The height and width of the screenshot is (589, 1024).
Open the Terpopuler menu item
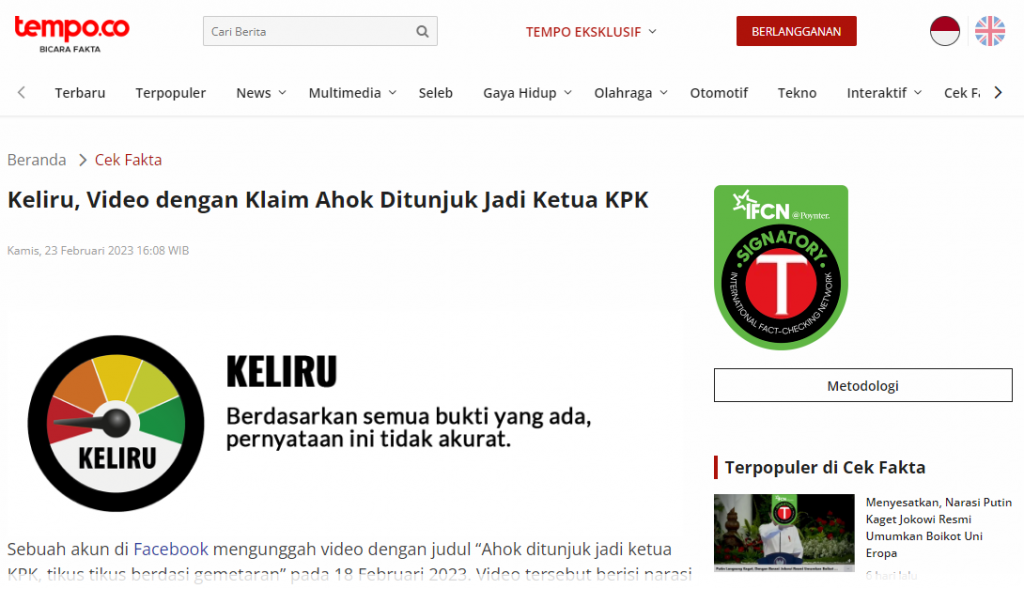[x=170, y=93]
